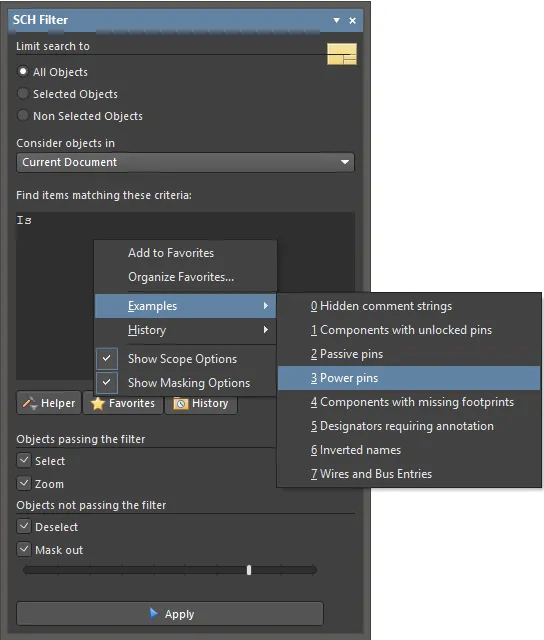Choose the Power pins example
The width and height of the screenshot is (544, 640).
pos(409,378)
